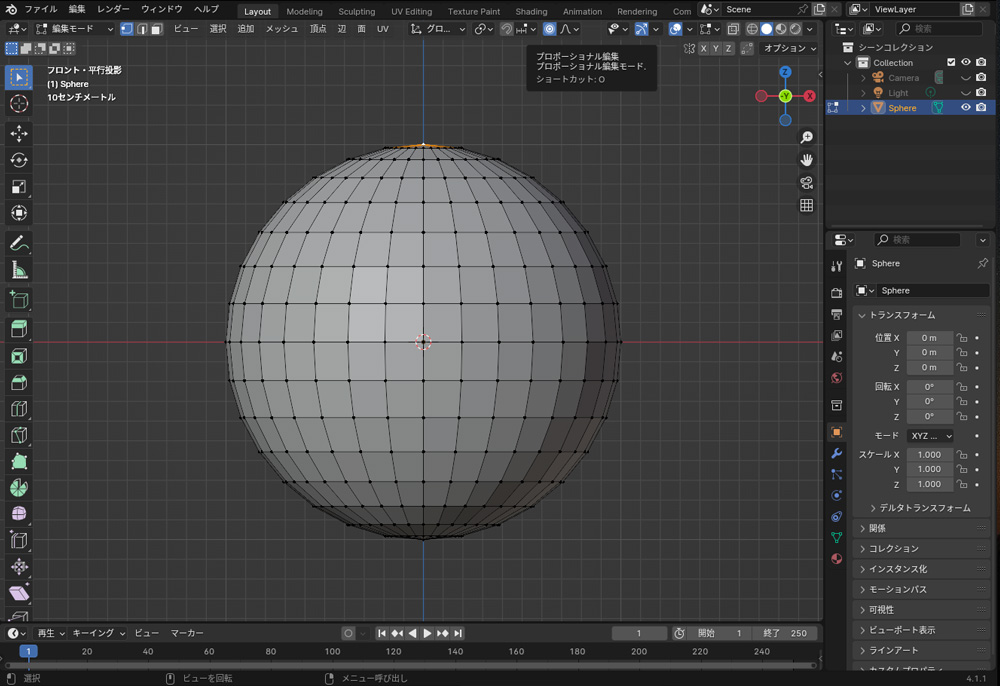Viewport: 1000px width, 686px height.
Task: Hide the Sphere object in the outliner
Action: pos(966,108)
